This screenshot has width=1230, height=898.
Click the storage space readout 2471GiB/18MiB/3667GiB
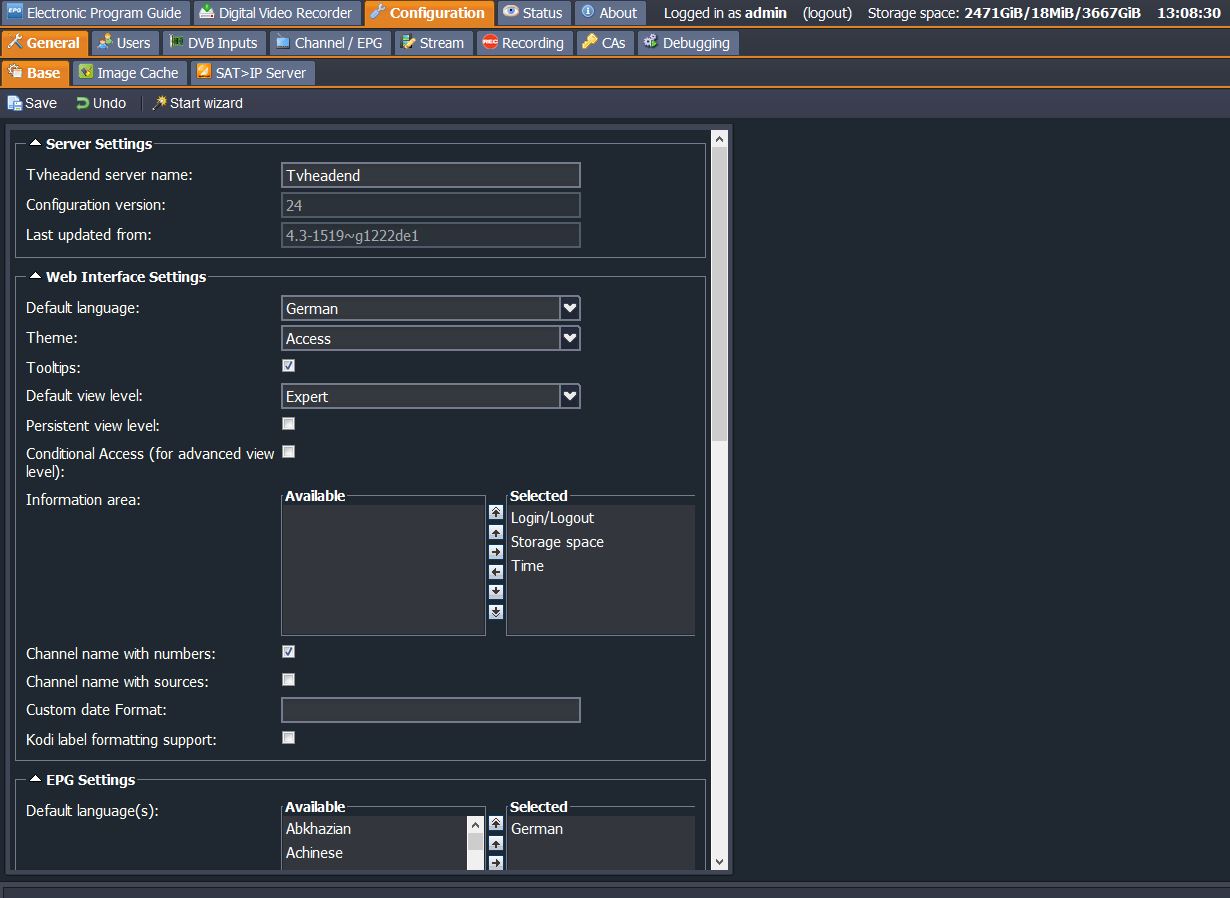pos(1052,13)
